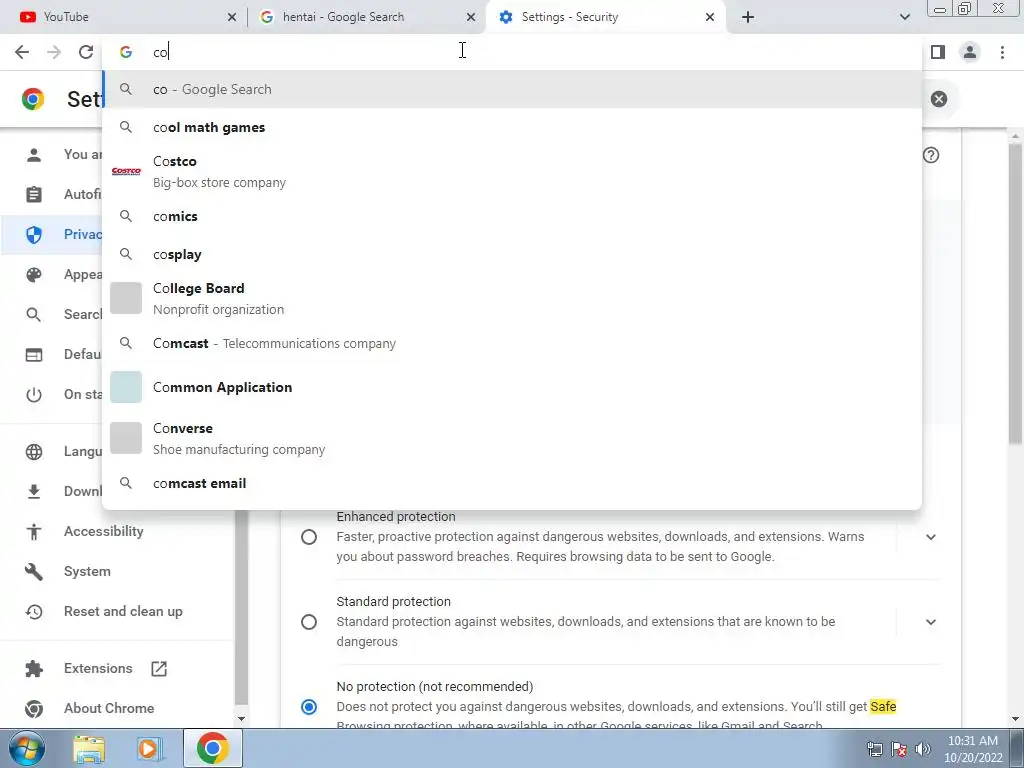This screenshot has height=768, width=1024.
Task: Select the On startup power icon
Action: 34,394
